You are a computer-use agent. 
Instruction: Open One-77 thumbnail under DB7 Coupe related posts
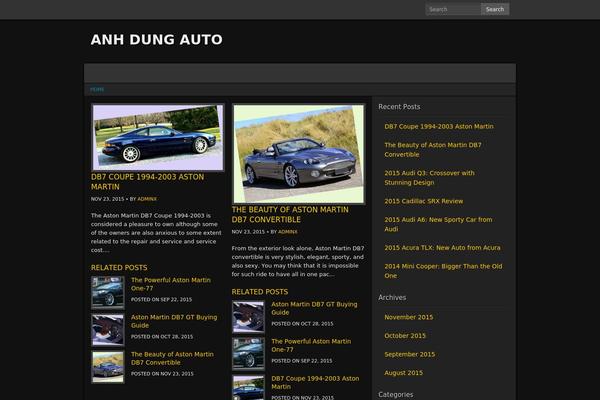point(108,292)
